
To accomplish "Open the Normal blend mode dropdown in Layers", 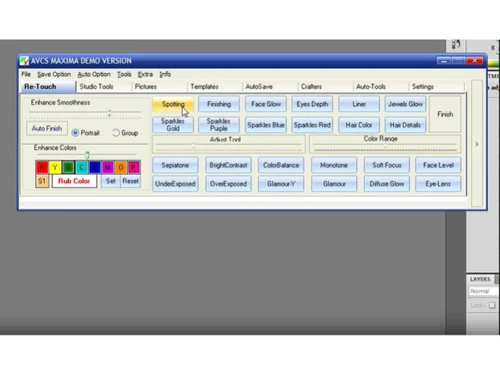I will 483,291.
